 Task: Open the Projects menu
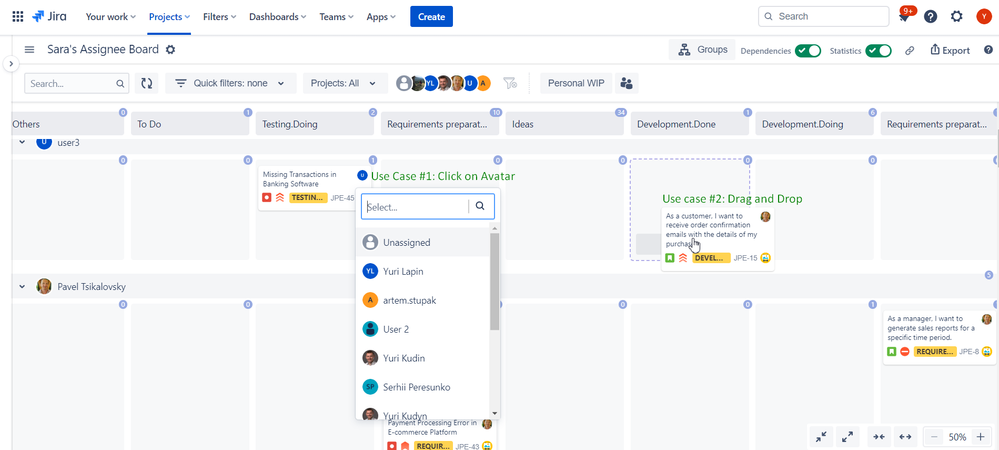tap(169, 17)
